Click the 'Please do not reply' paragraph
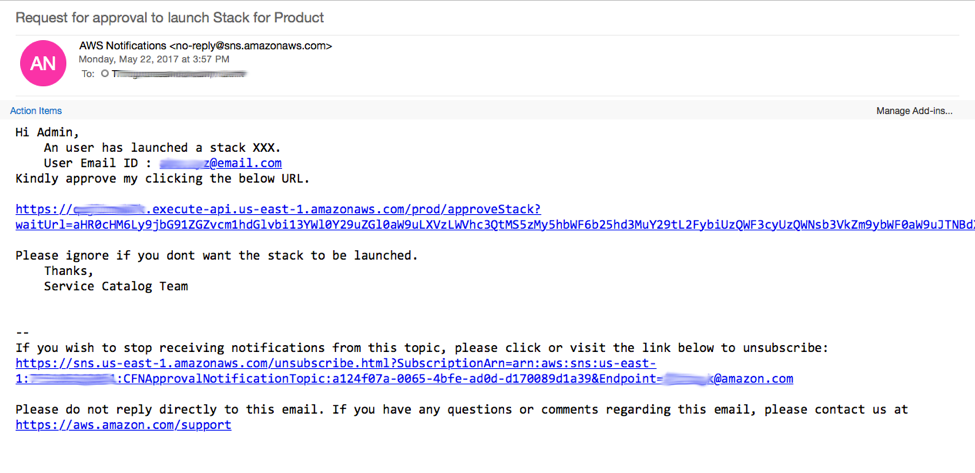The height and width of the screenshot is (473, 975). 462,410
